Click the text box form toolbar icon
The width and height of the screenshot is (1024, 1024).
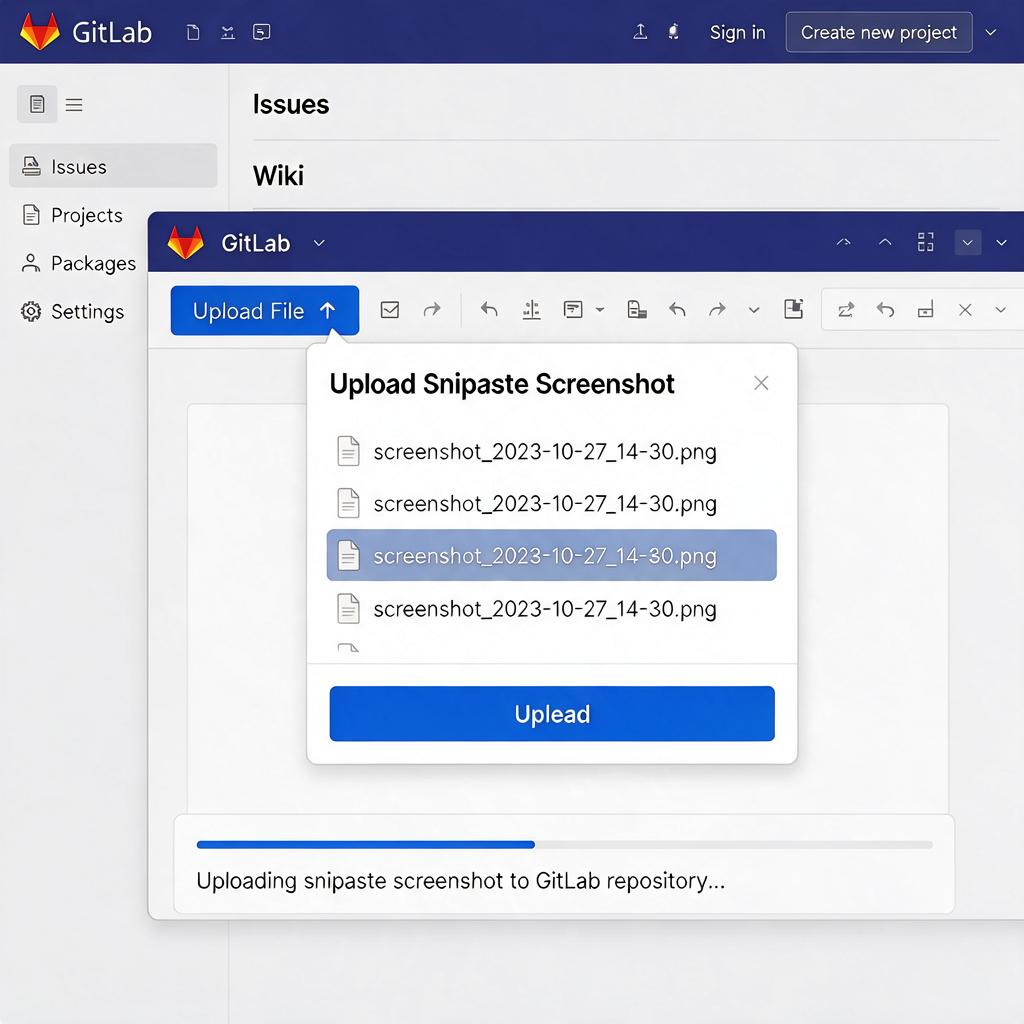point(573,310)
